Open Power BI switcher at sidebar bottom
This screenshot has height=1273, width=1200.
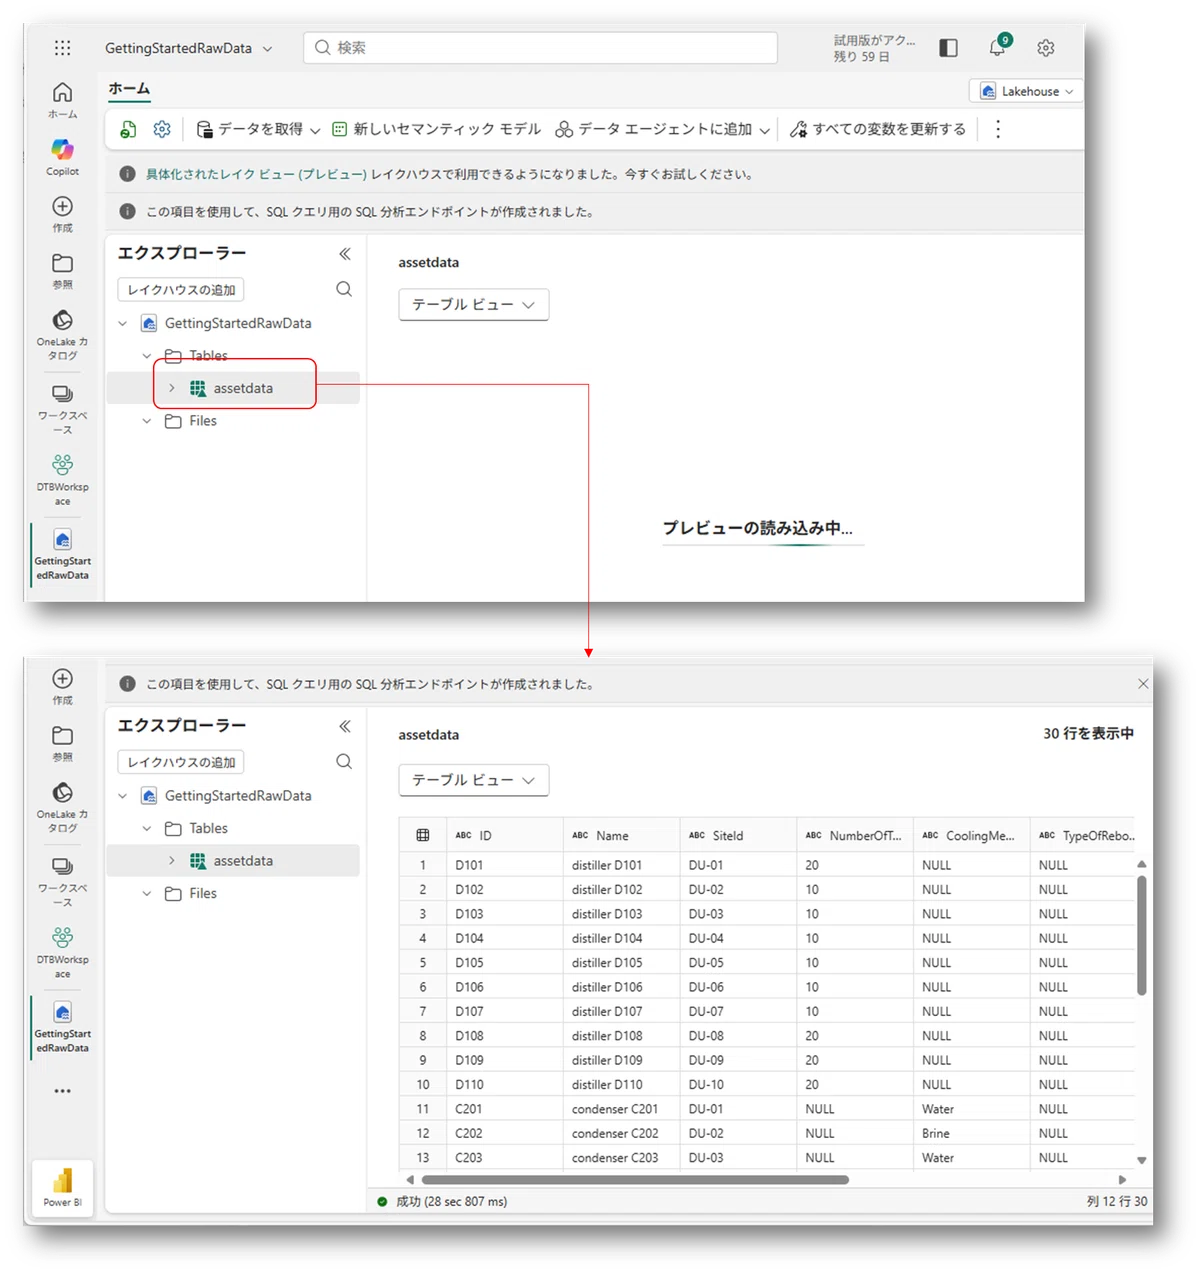(x=63, y=1188)
